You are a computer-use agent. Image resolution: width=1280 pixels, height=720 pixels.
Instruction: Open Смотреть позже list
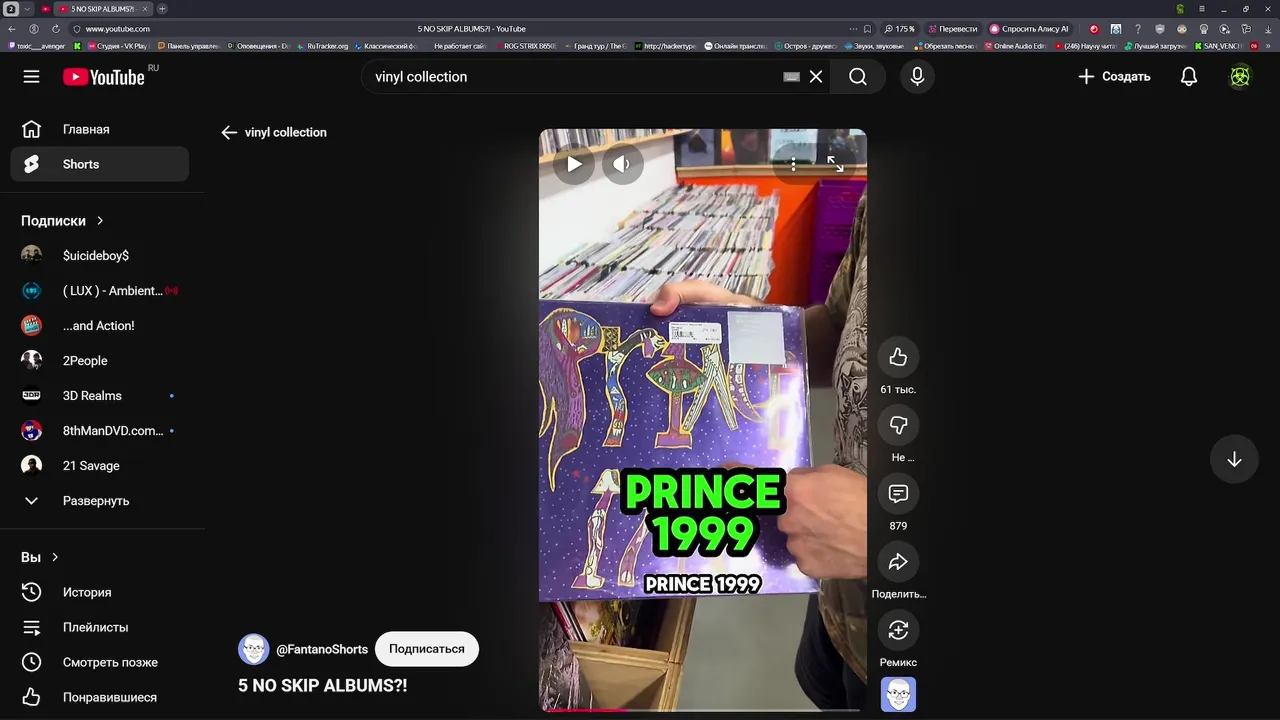[99, 662]
